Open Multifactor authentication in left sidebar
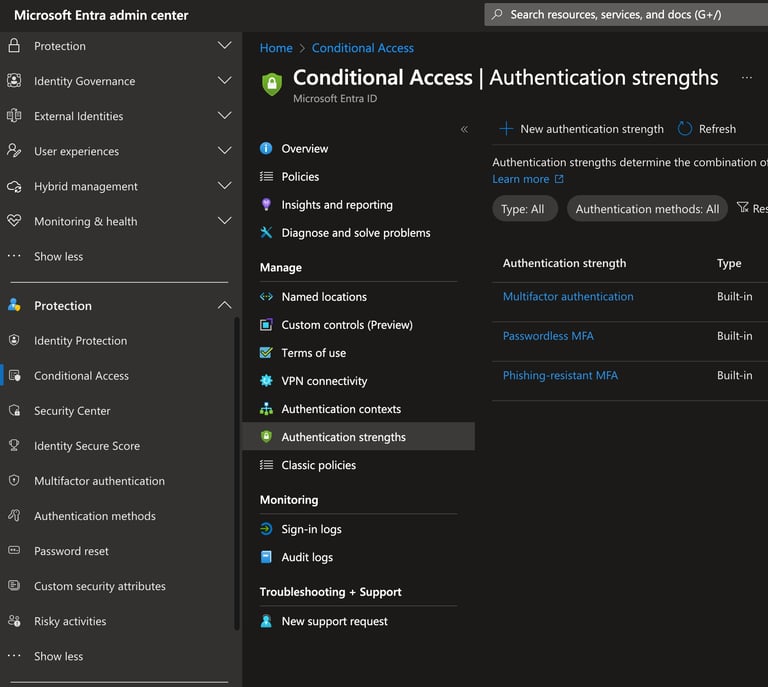Image resolution: width=768 pixels, height=687 pixels. pyautogui.click(x=99, y=481)
